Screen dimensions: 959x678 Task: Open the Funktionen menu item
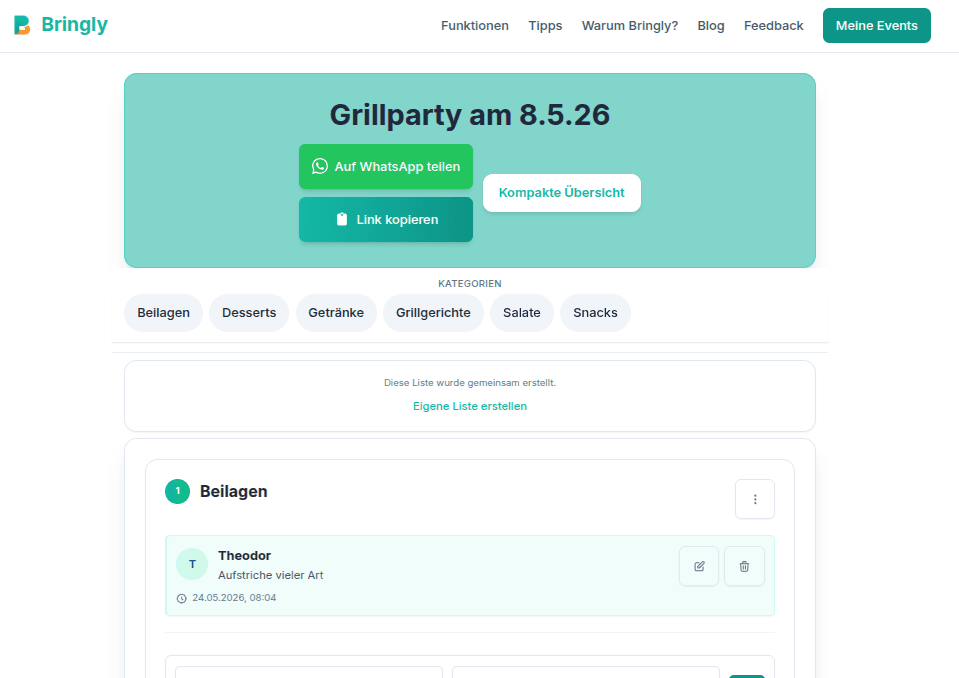click(x=475, y=26)
